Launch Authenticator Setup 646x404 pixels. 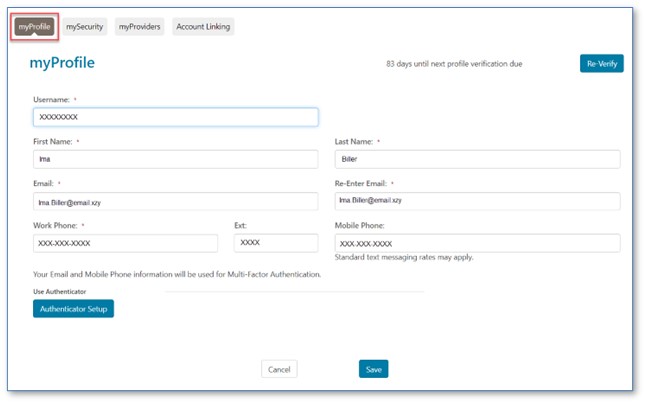coord(73,309)
